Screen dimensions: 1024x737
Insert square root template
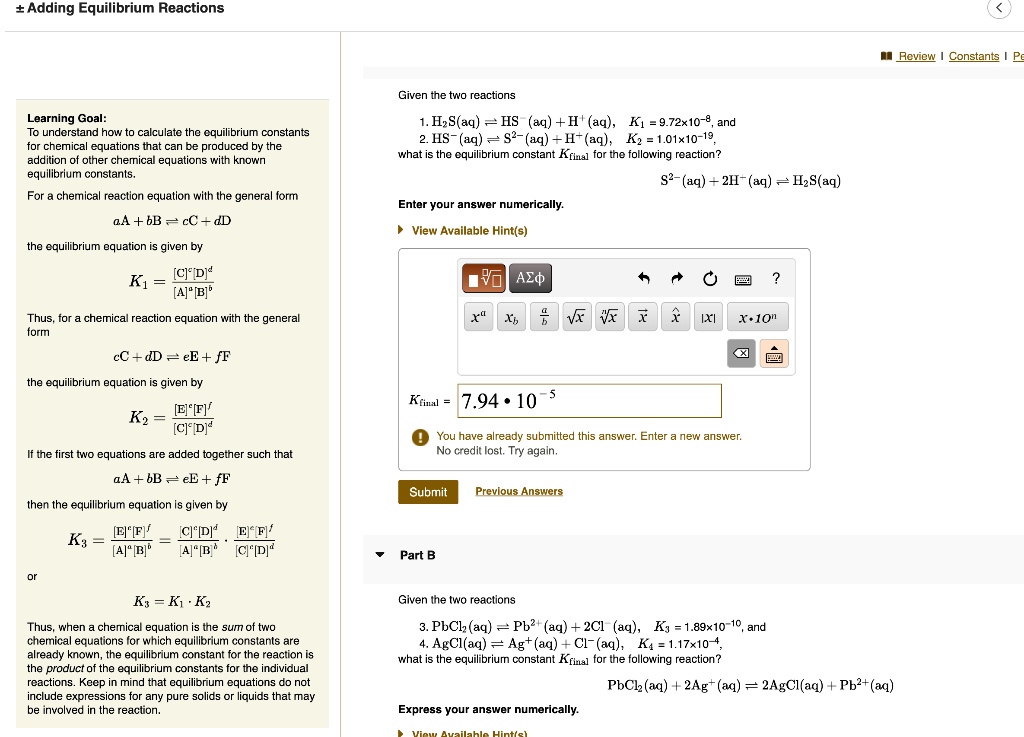pyautogui.click(x=577, y=317)
